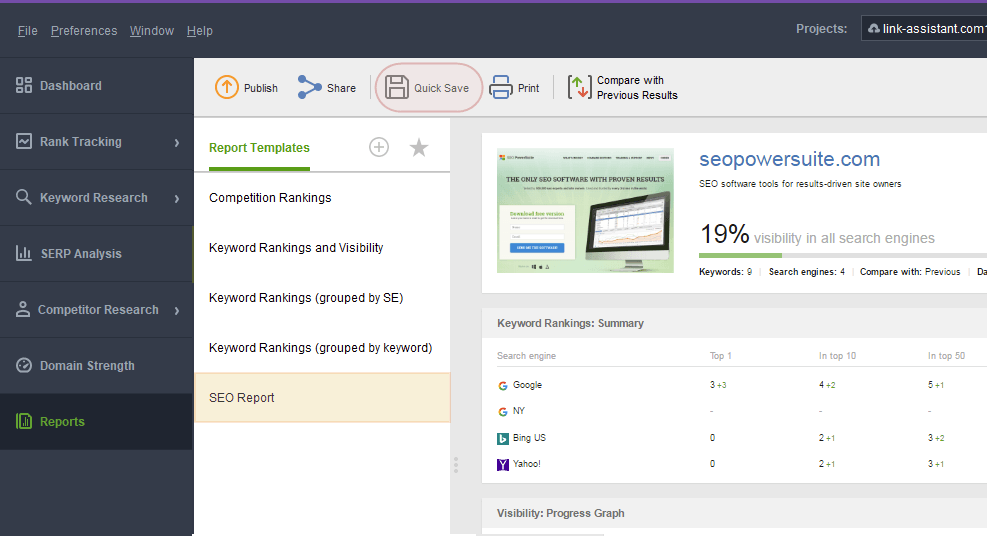
Task: Open the Help menu
Action: pyautogui.click(x=200, y=31)
